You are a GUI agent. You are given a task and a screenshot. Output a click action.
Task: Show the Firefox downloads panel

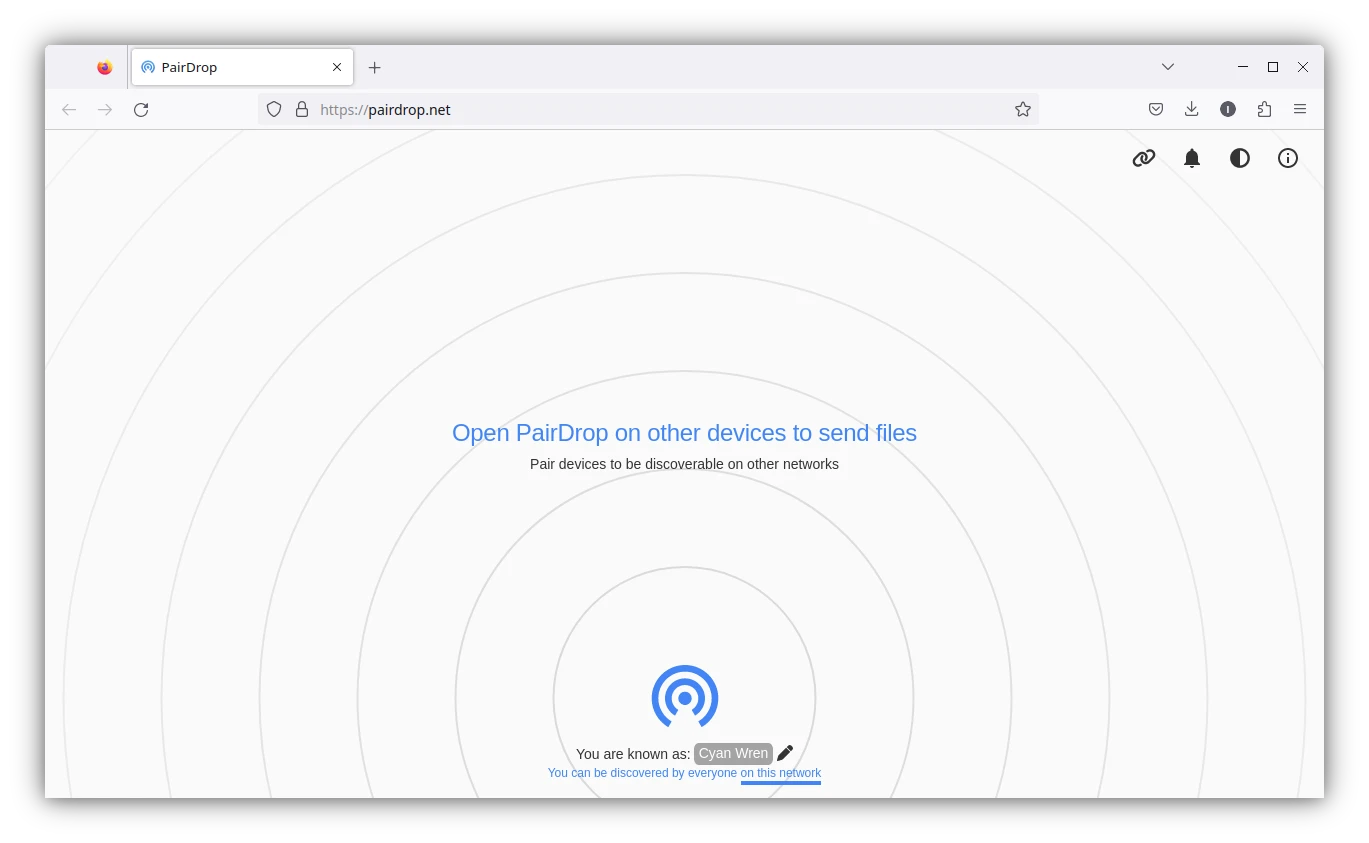coord(1191,110)
